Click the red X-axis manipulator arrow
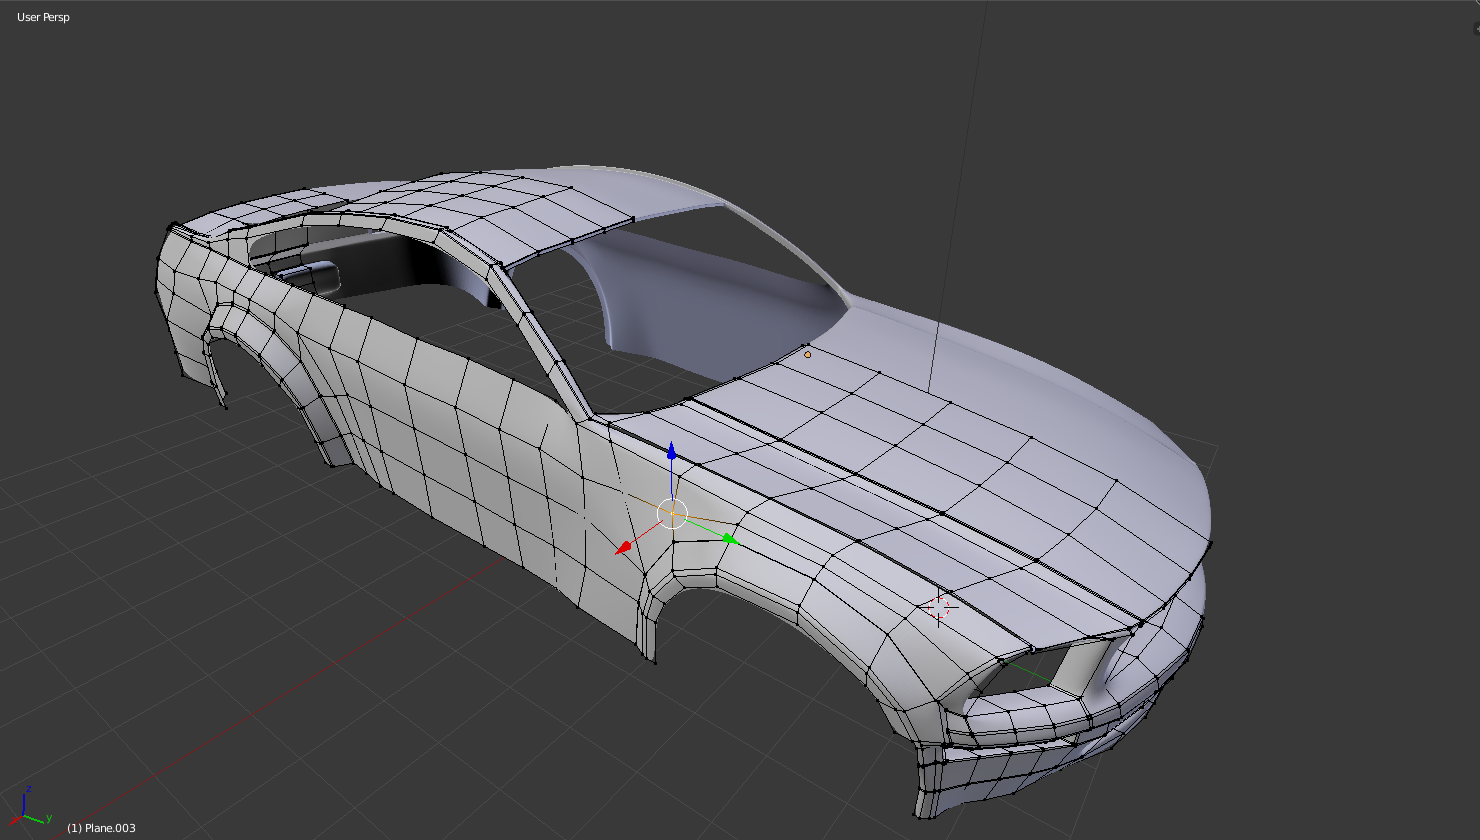This screenshot has height=840, width=1480. (624, 547)
